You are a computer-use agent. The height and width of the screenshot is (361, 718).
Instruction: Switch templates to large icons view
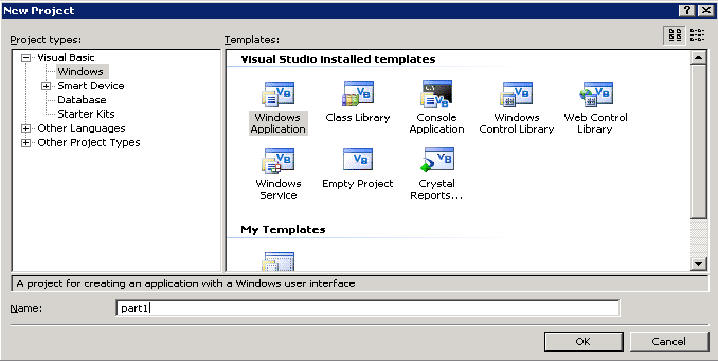pos(674,35)
